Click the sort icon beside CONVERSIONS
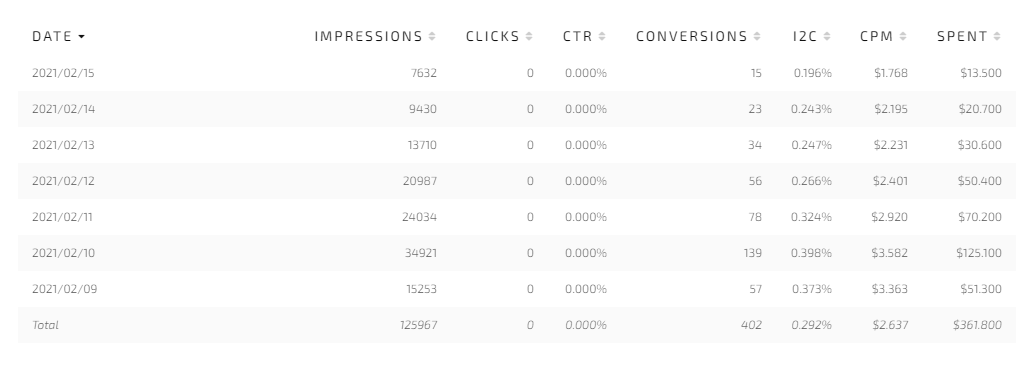 pos(757,36)
